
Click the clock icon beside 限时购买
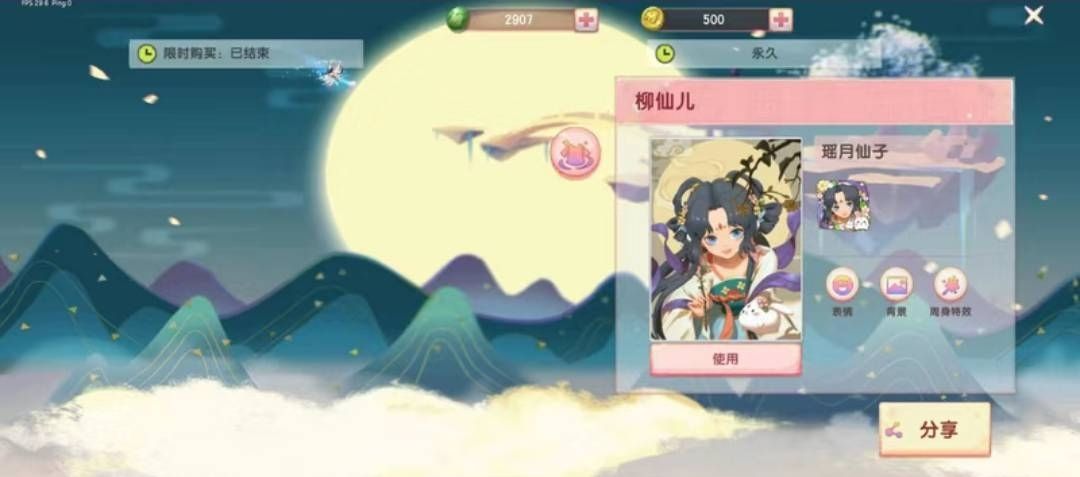147,54
